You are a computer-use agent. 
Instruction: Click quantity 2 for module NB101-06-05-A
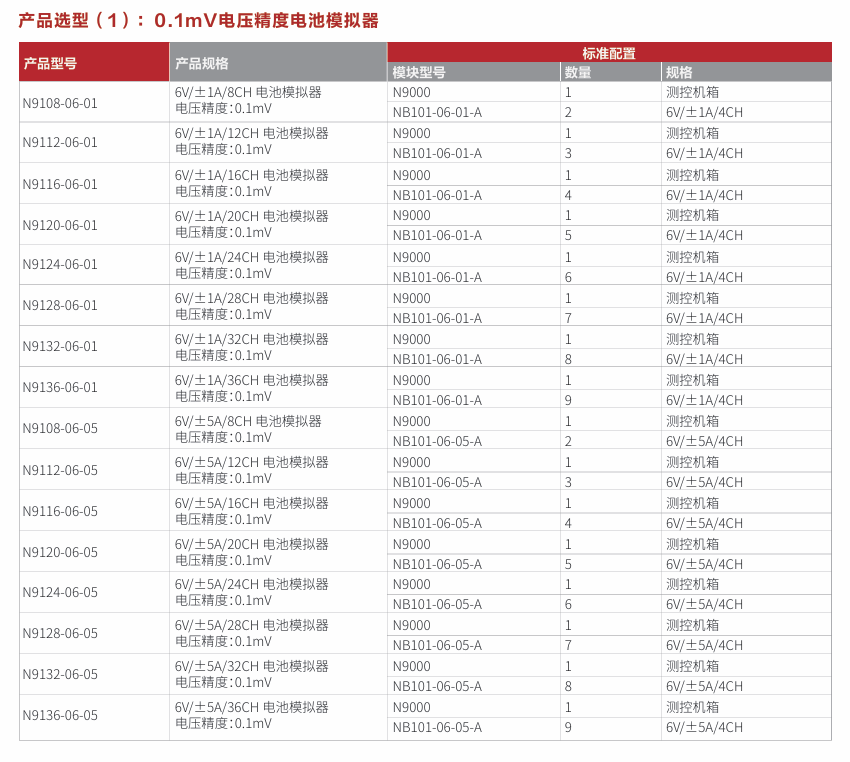click(568, 441)
